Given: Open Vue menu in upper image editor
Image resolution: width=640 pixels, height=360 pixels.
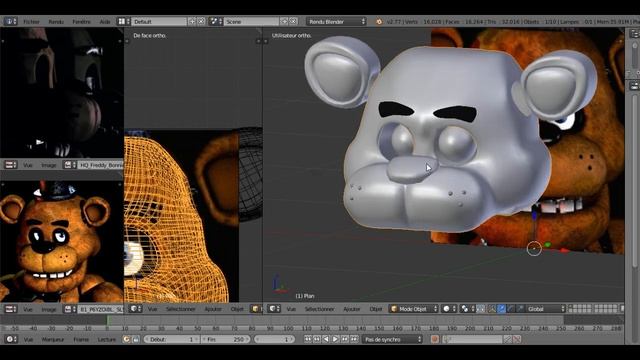Looking at the screenshot, I should click(27, 165).
